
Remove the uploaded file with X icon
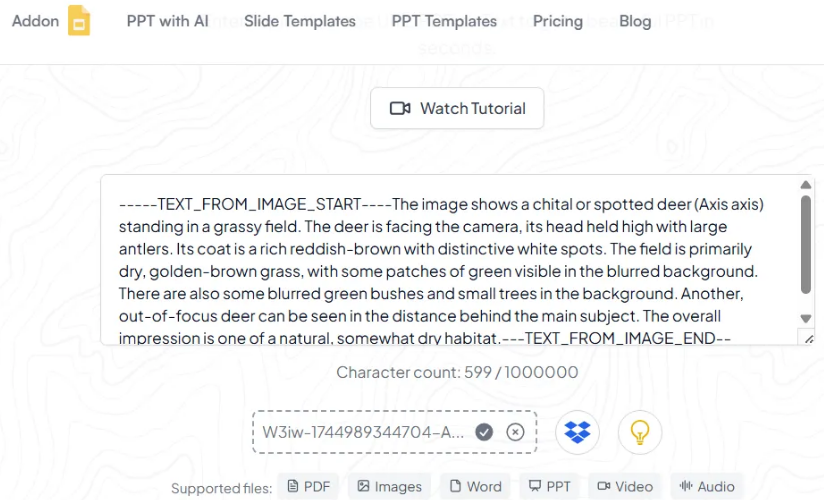pyautogui.click(x=515, y=432)
